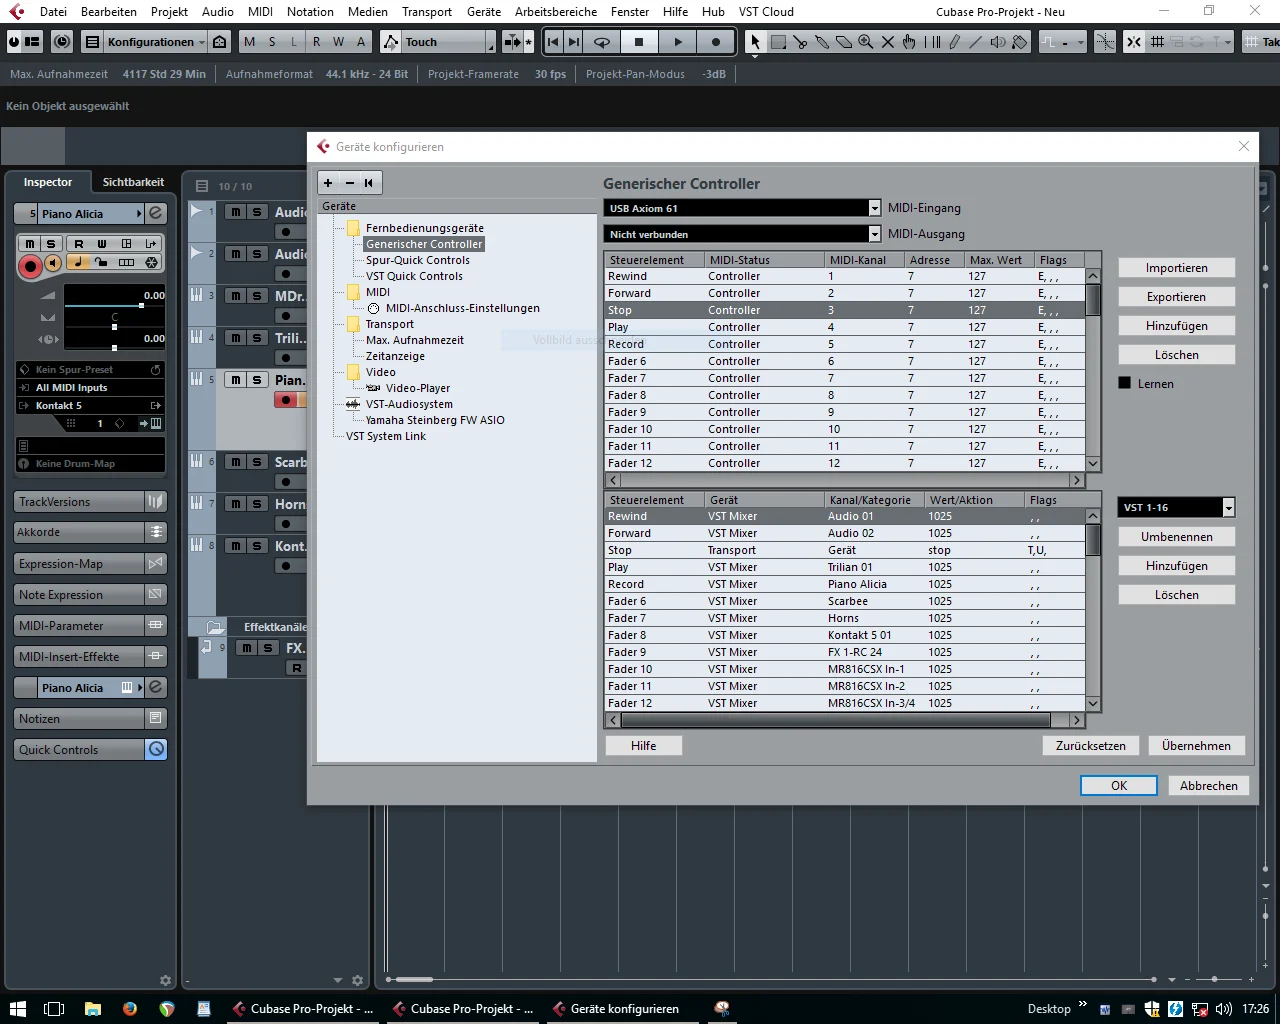Solo the Piano Alicia track in Inspector
Viewport: 1280px width, 1024px height.
tap(51, 244)
